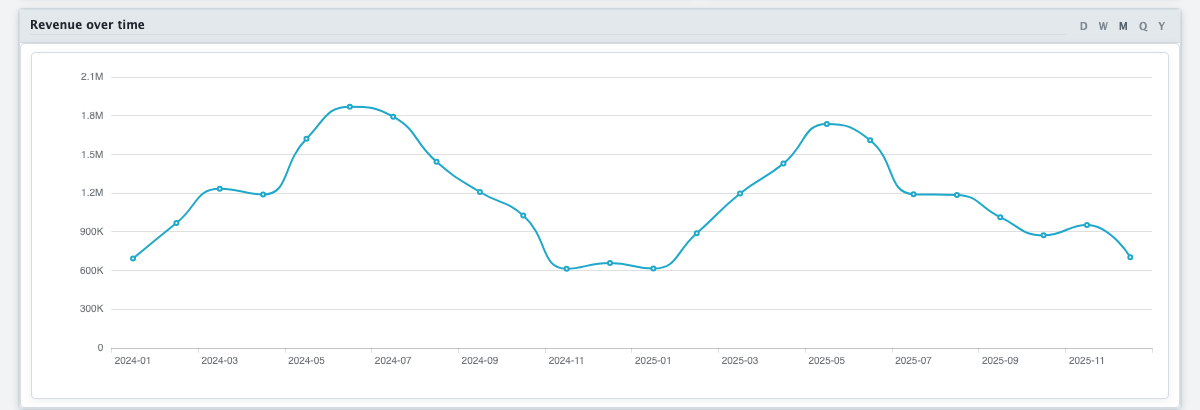
Task: Select the 2025-12 final data point
Action: pos(1130,257)
